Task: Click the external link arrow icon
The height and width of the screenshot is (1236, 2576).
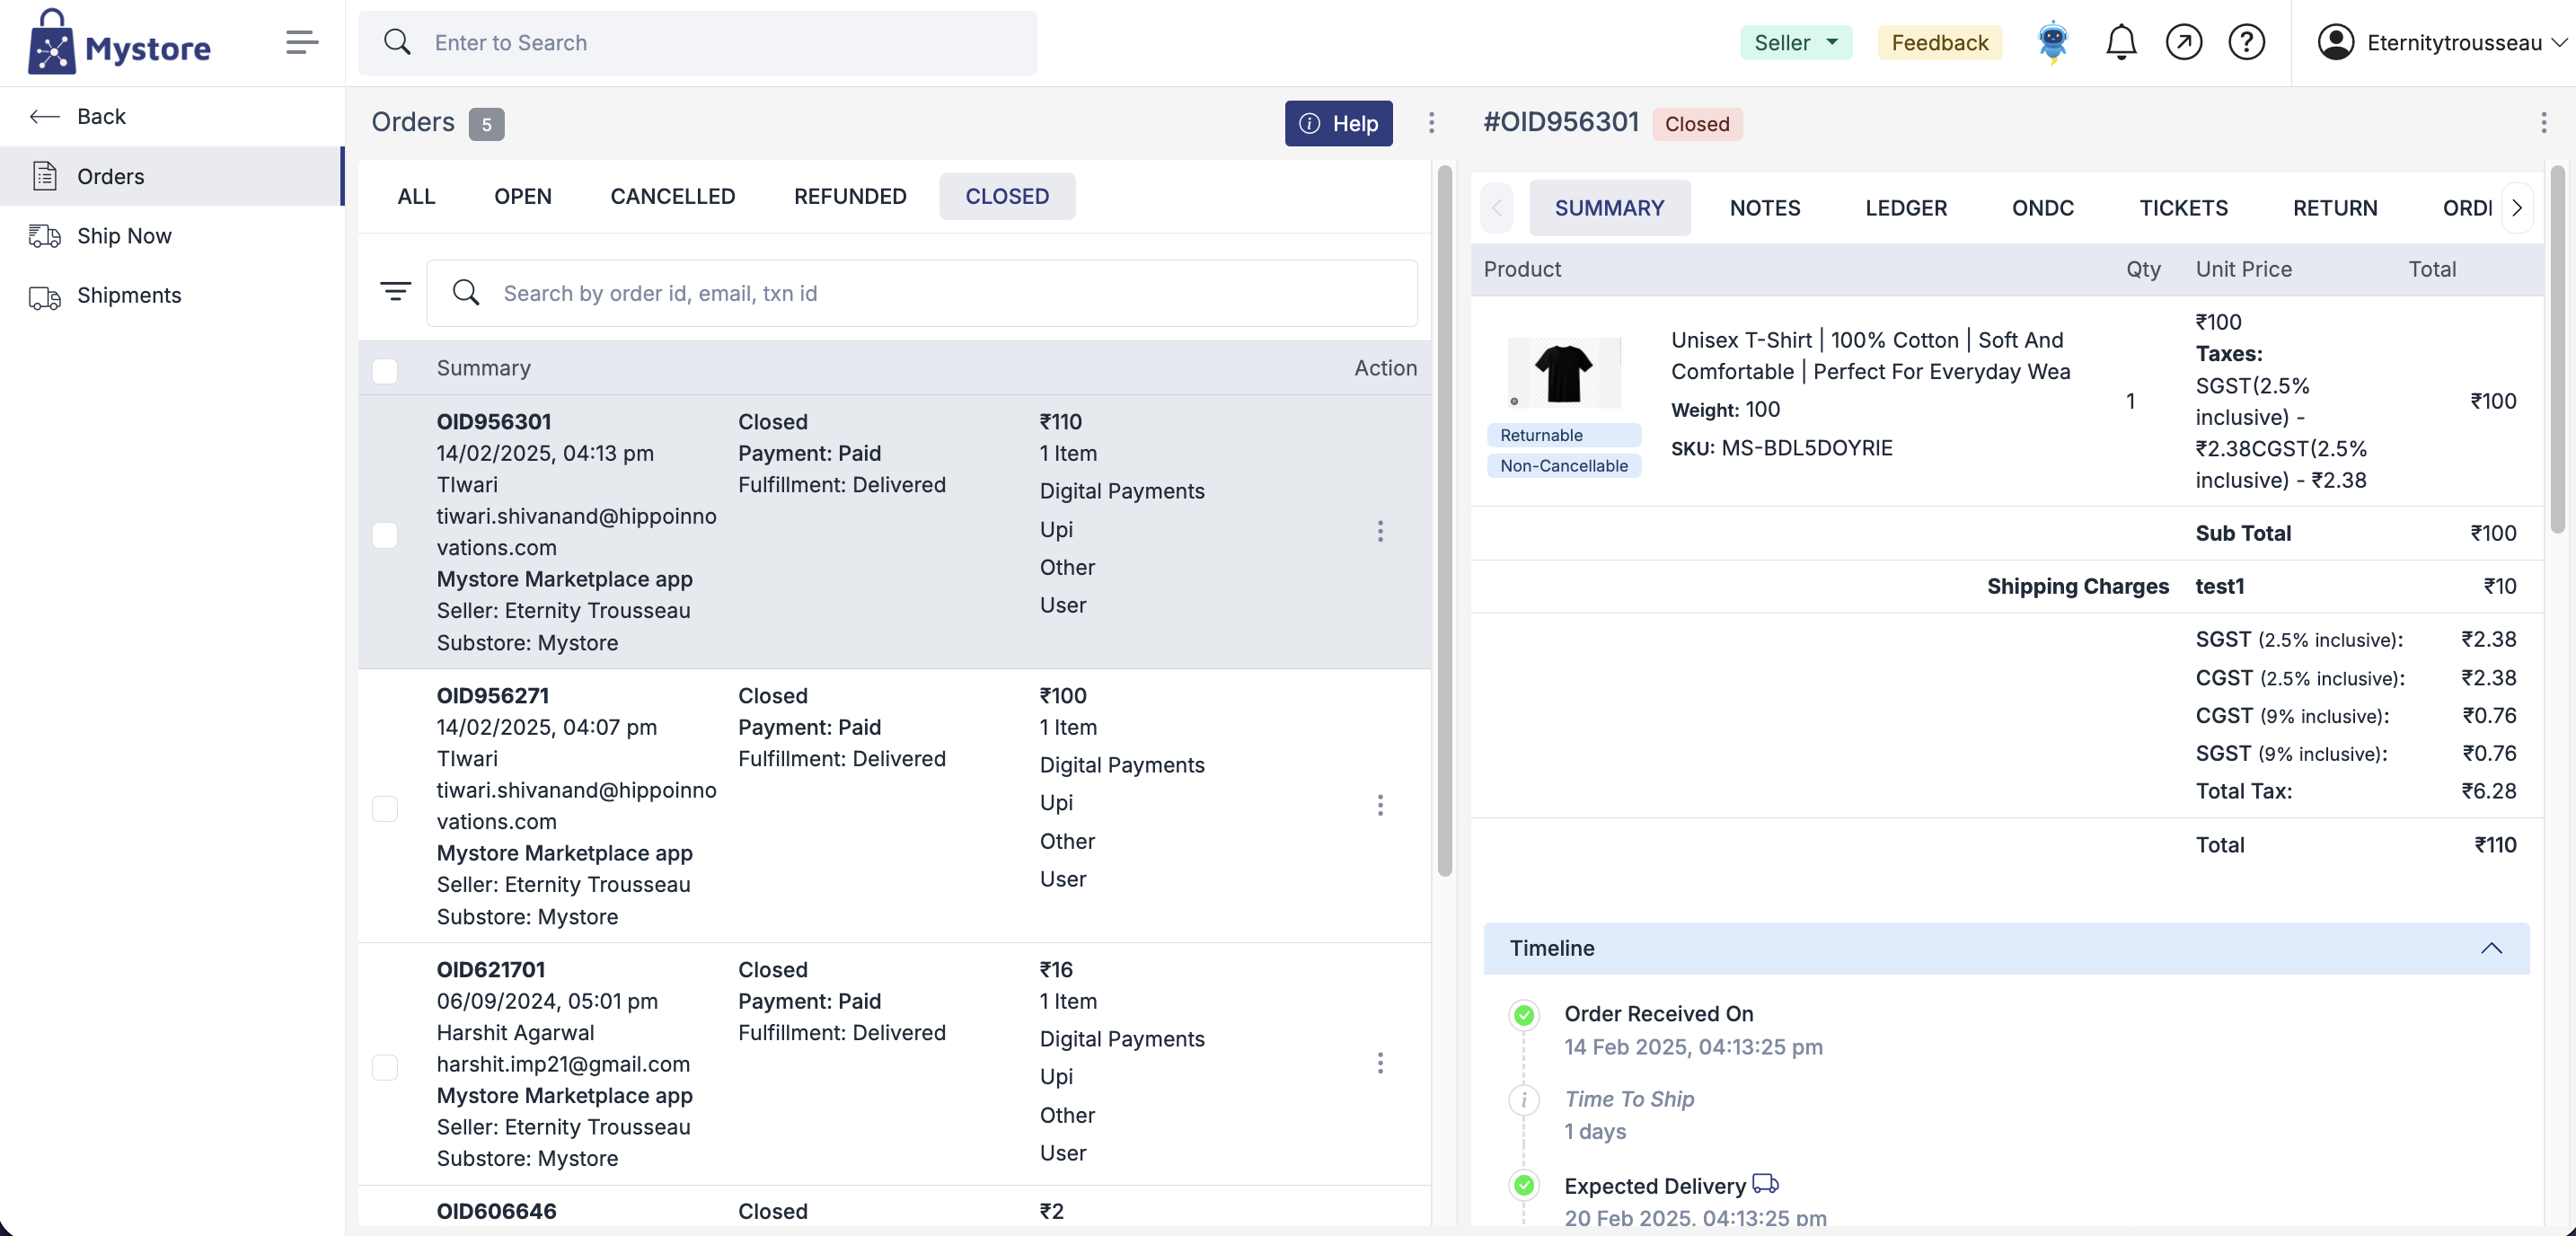Action: 2183,42
